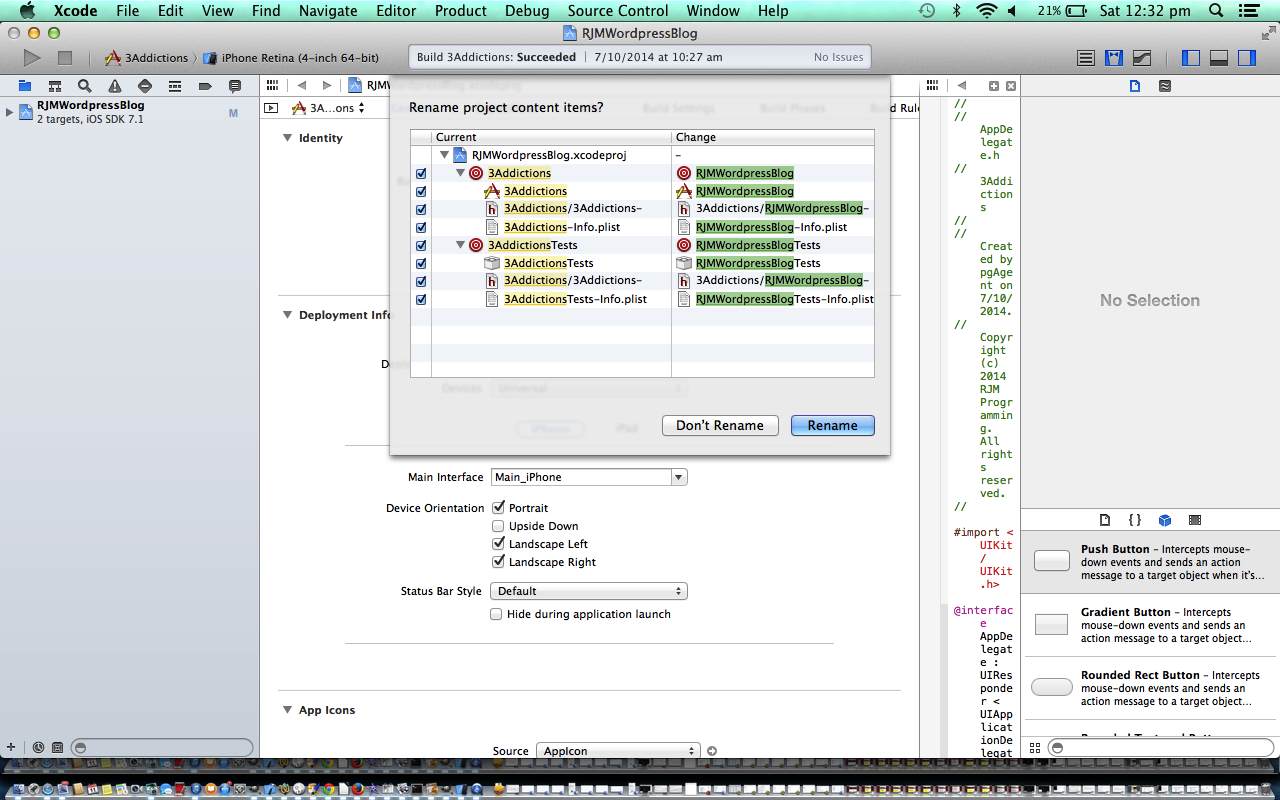Open the File Template library icon
This screenshot has height=800, width=1280.
tap(1105, 520)
